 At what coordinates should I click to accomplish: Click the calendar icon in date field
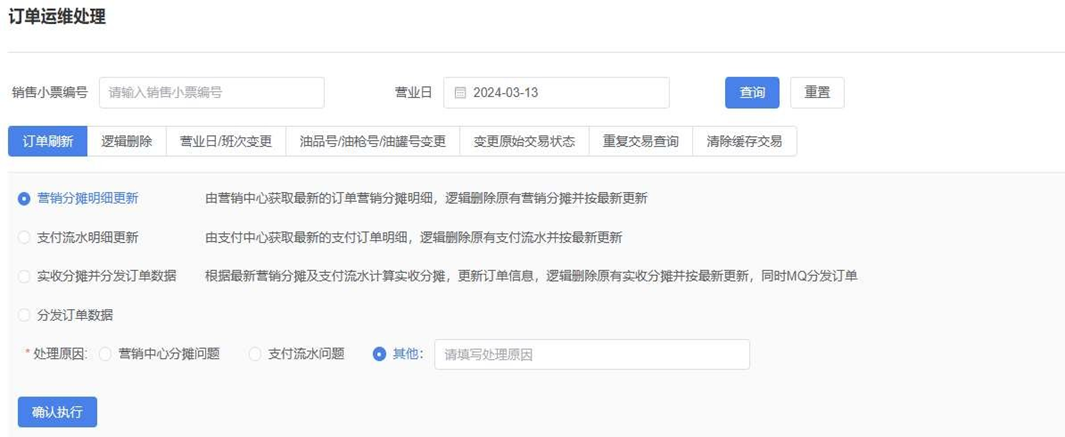coord(460,93)
